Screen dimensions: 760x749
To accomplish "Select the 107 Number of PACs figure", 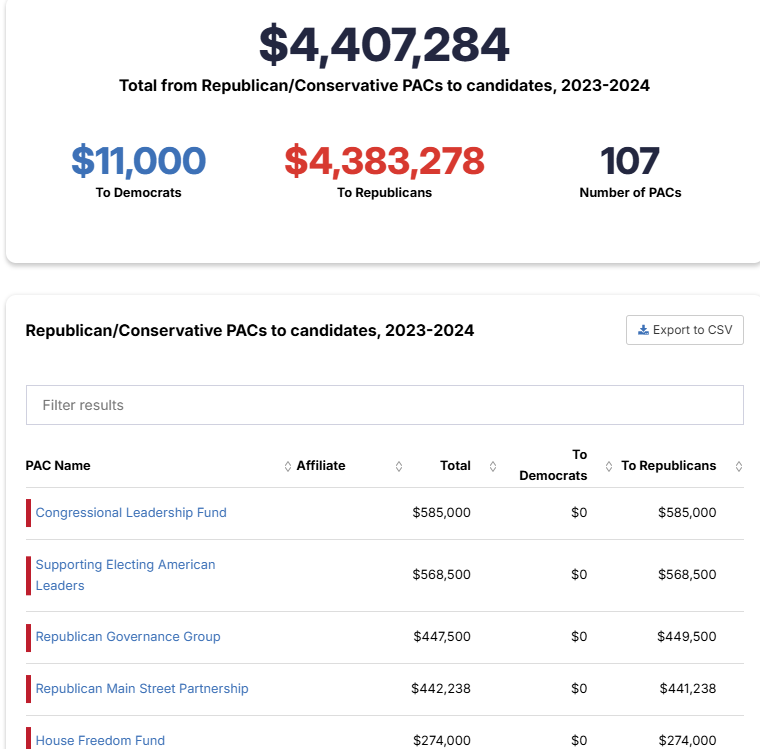I will click(630, 160).
